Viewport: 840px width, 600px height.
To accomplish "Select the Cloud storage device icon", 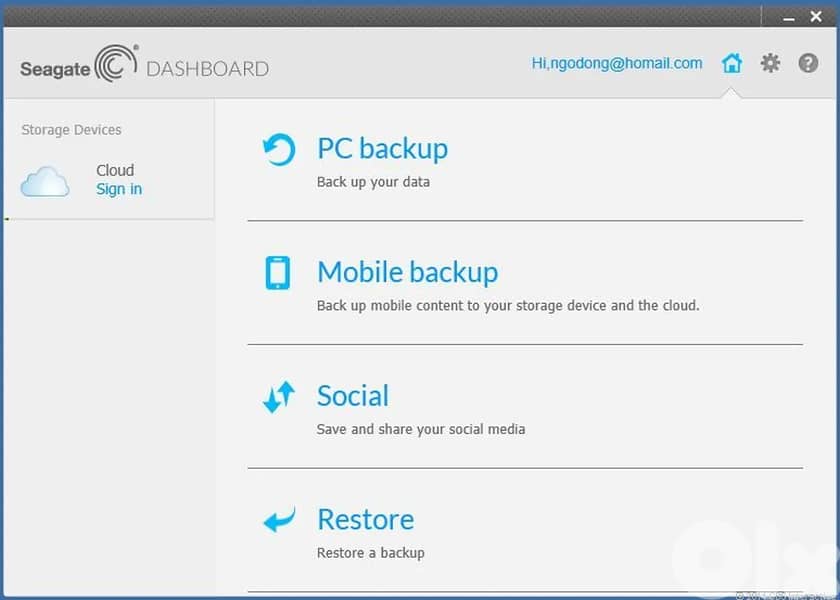I will (x=45, y=182).
